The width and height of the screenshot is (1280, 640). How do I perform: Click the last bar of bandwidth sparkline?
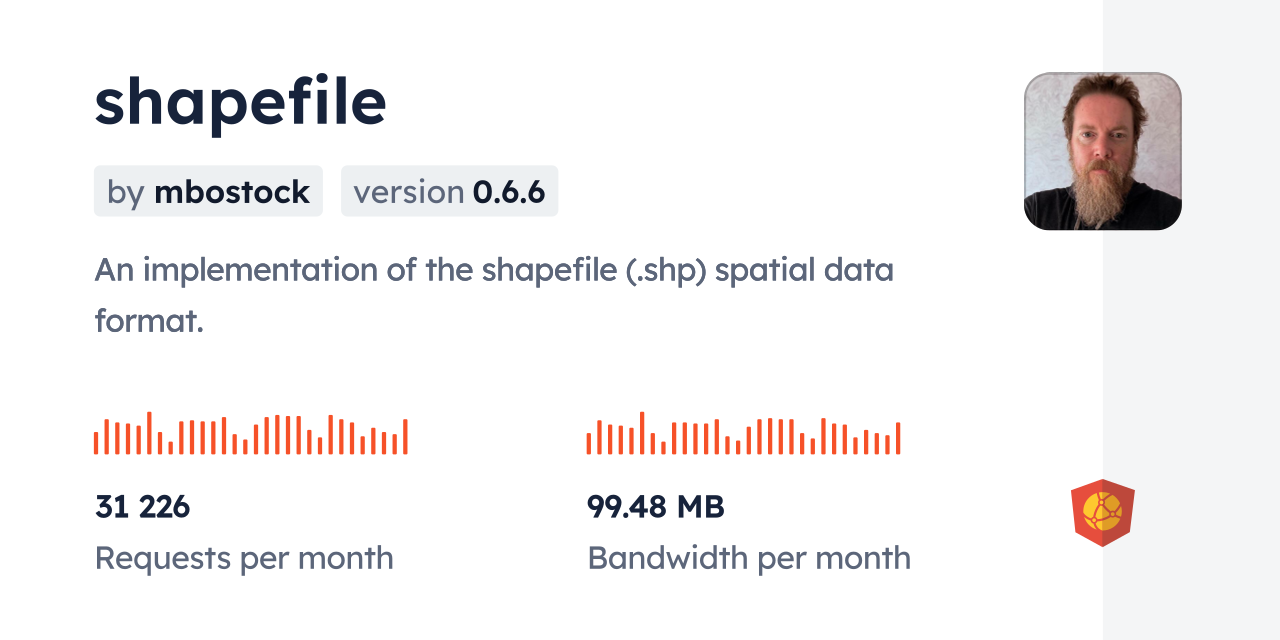pos(898,438)
